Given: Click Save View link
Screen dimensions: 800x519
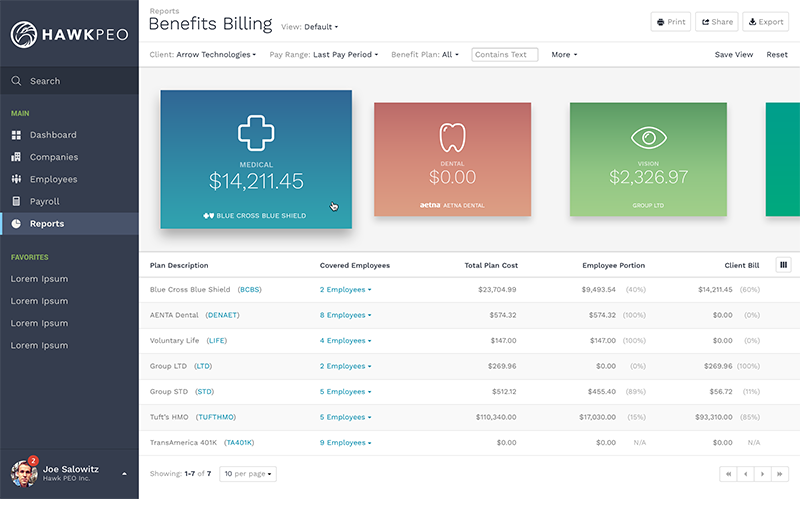Looking at the screenshot, I should tap(734, 55).
